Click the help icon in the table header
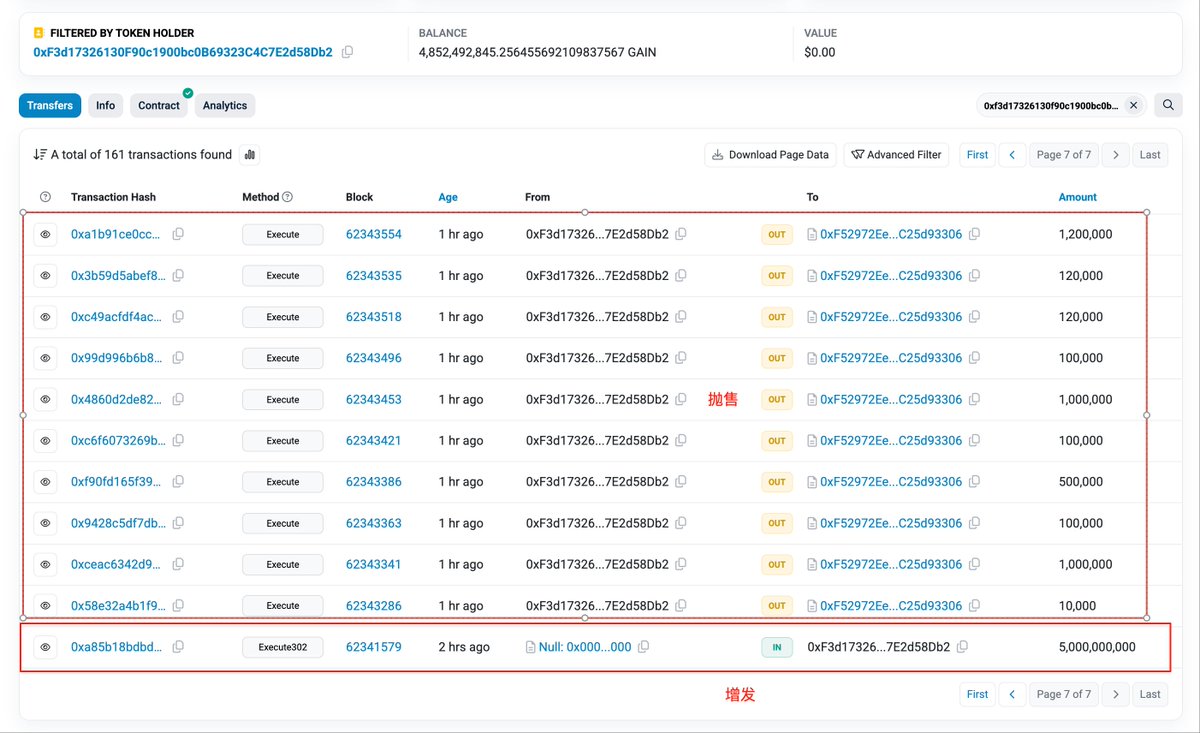 (45, 197)
